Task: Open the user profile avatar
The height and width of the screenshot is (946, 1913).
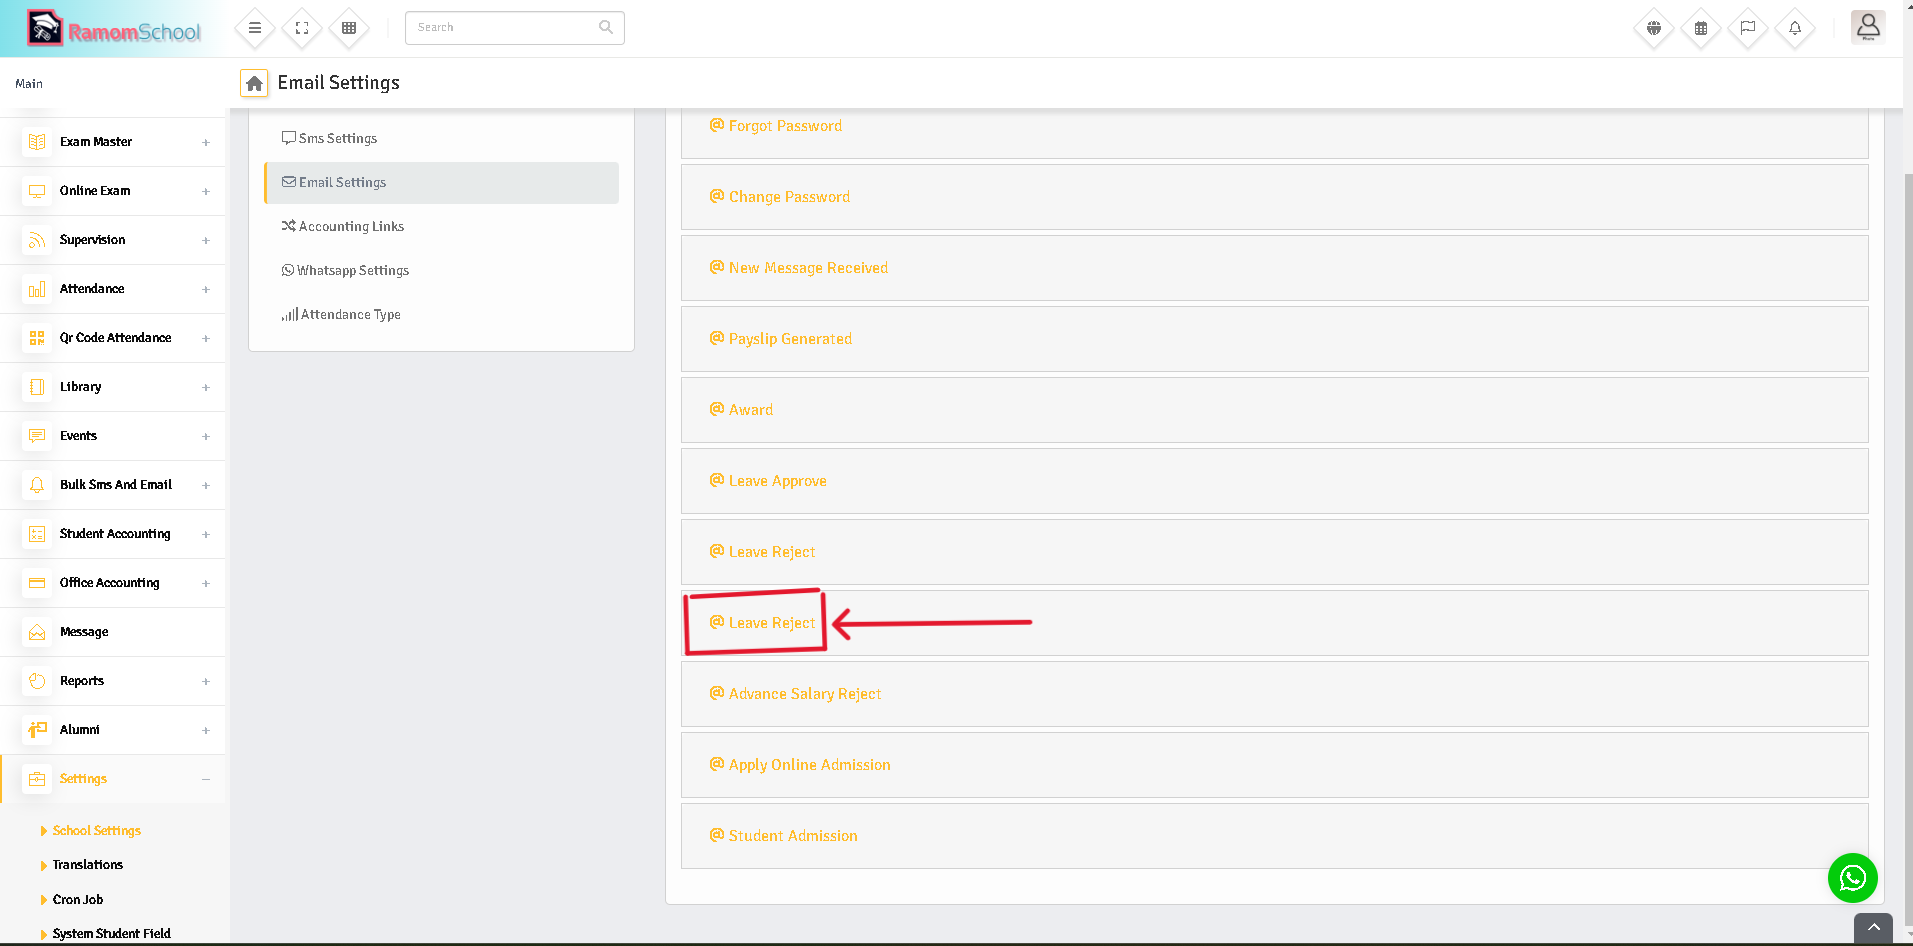Action: (1867, 27)
